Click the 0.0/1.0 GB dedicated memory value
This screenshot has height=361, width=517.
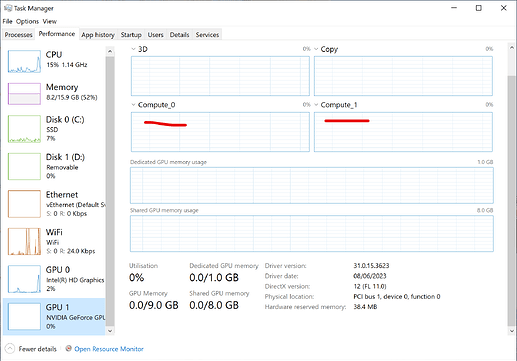click(x=214, y=277)
